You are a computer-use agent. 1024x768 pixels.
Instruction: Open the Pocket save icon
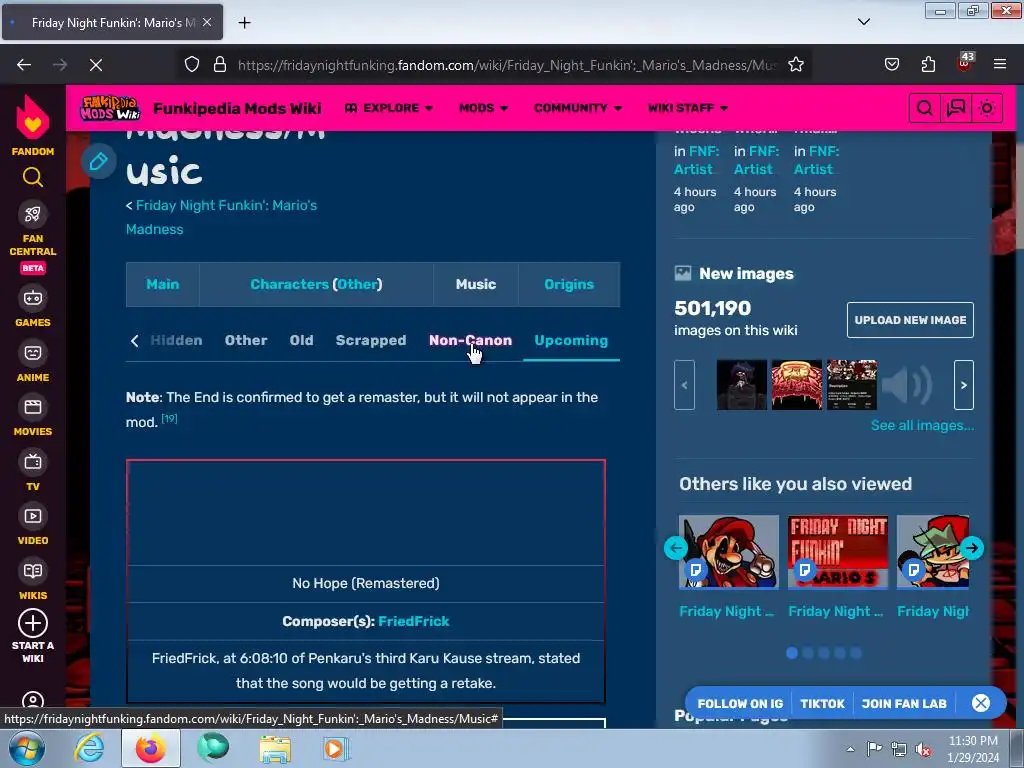tap(892, 65)
